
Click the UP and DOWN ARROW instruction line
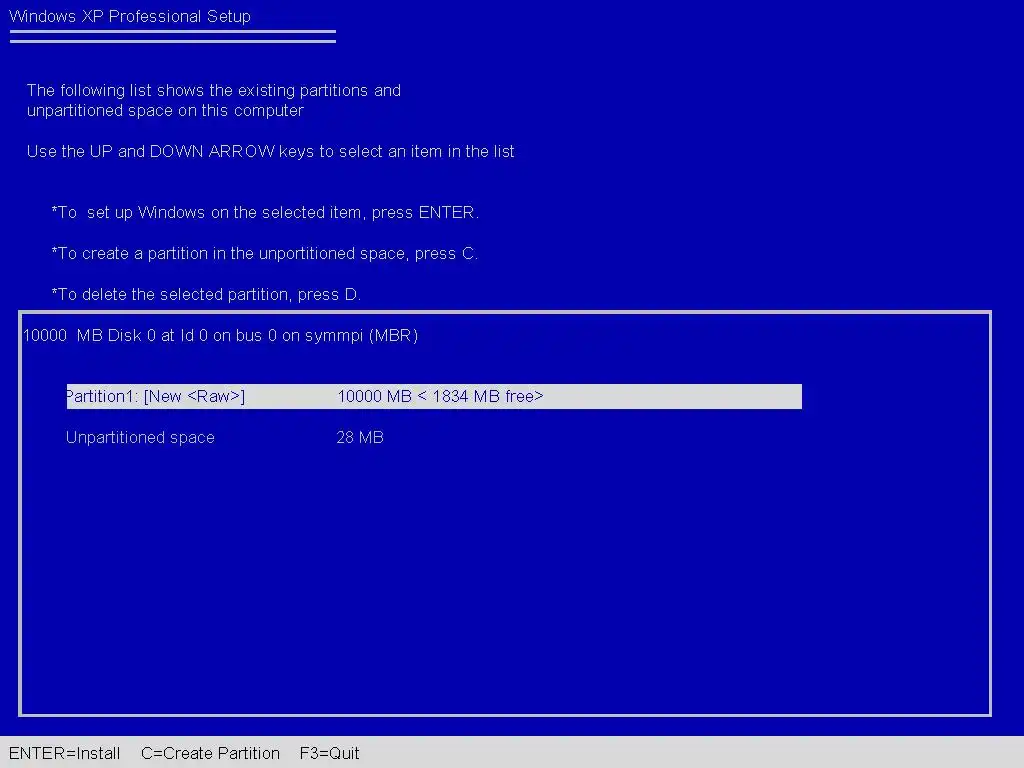[270, 152]
